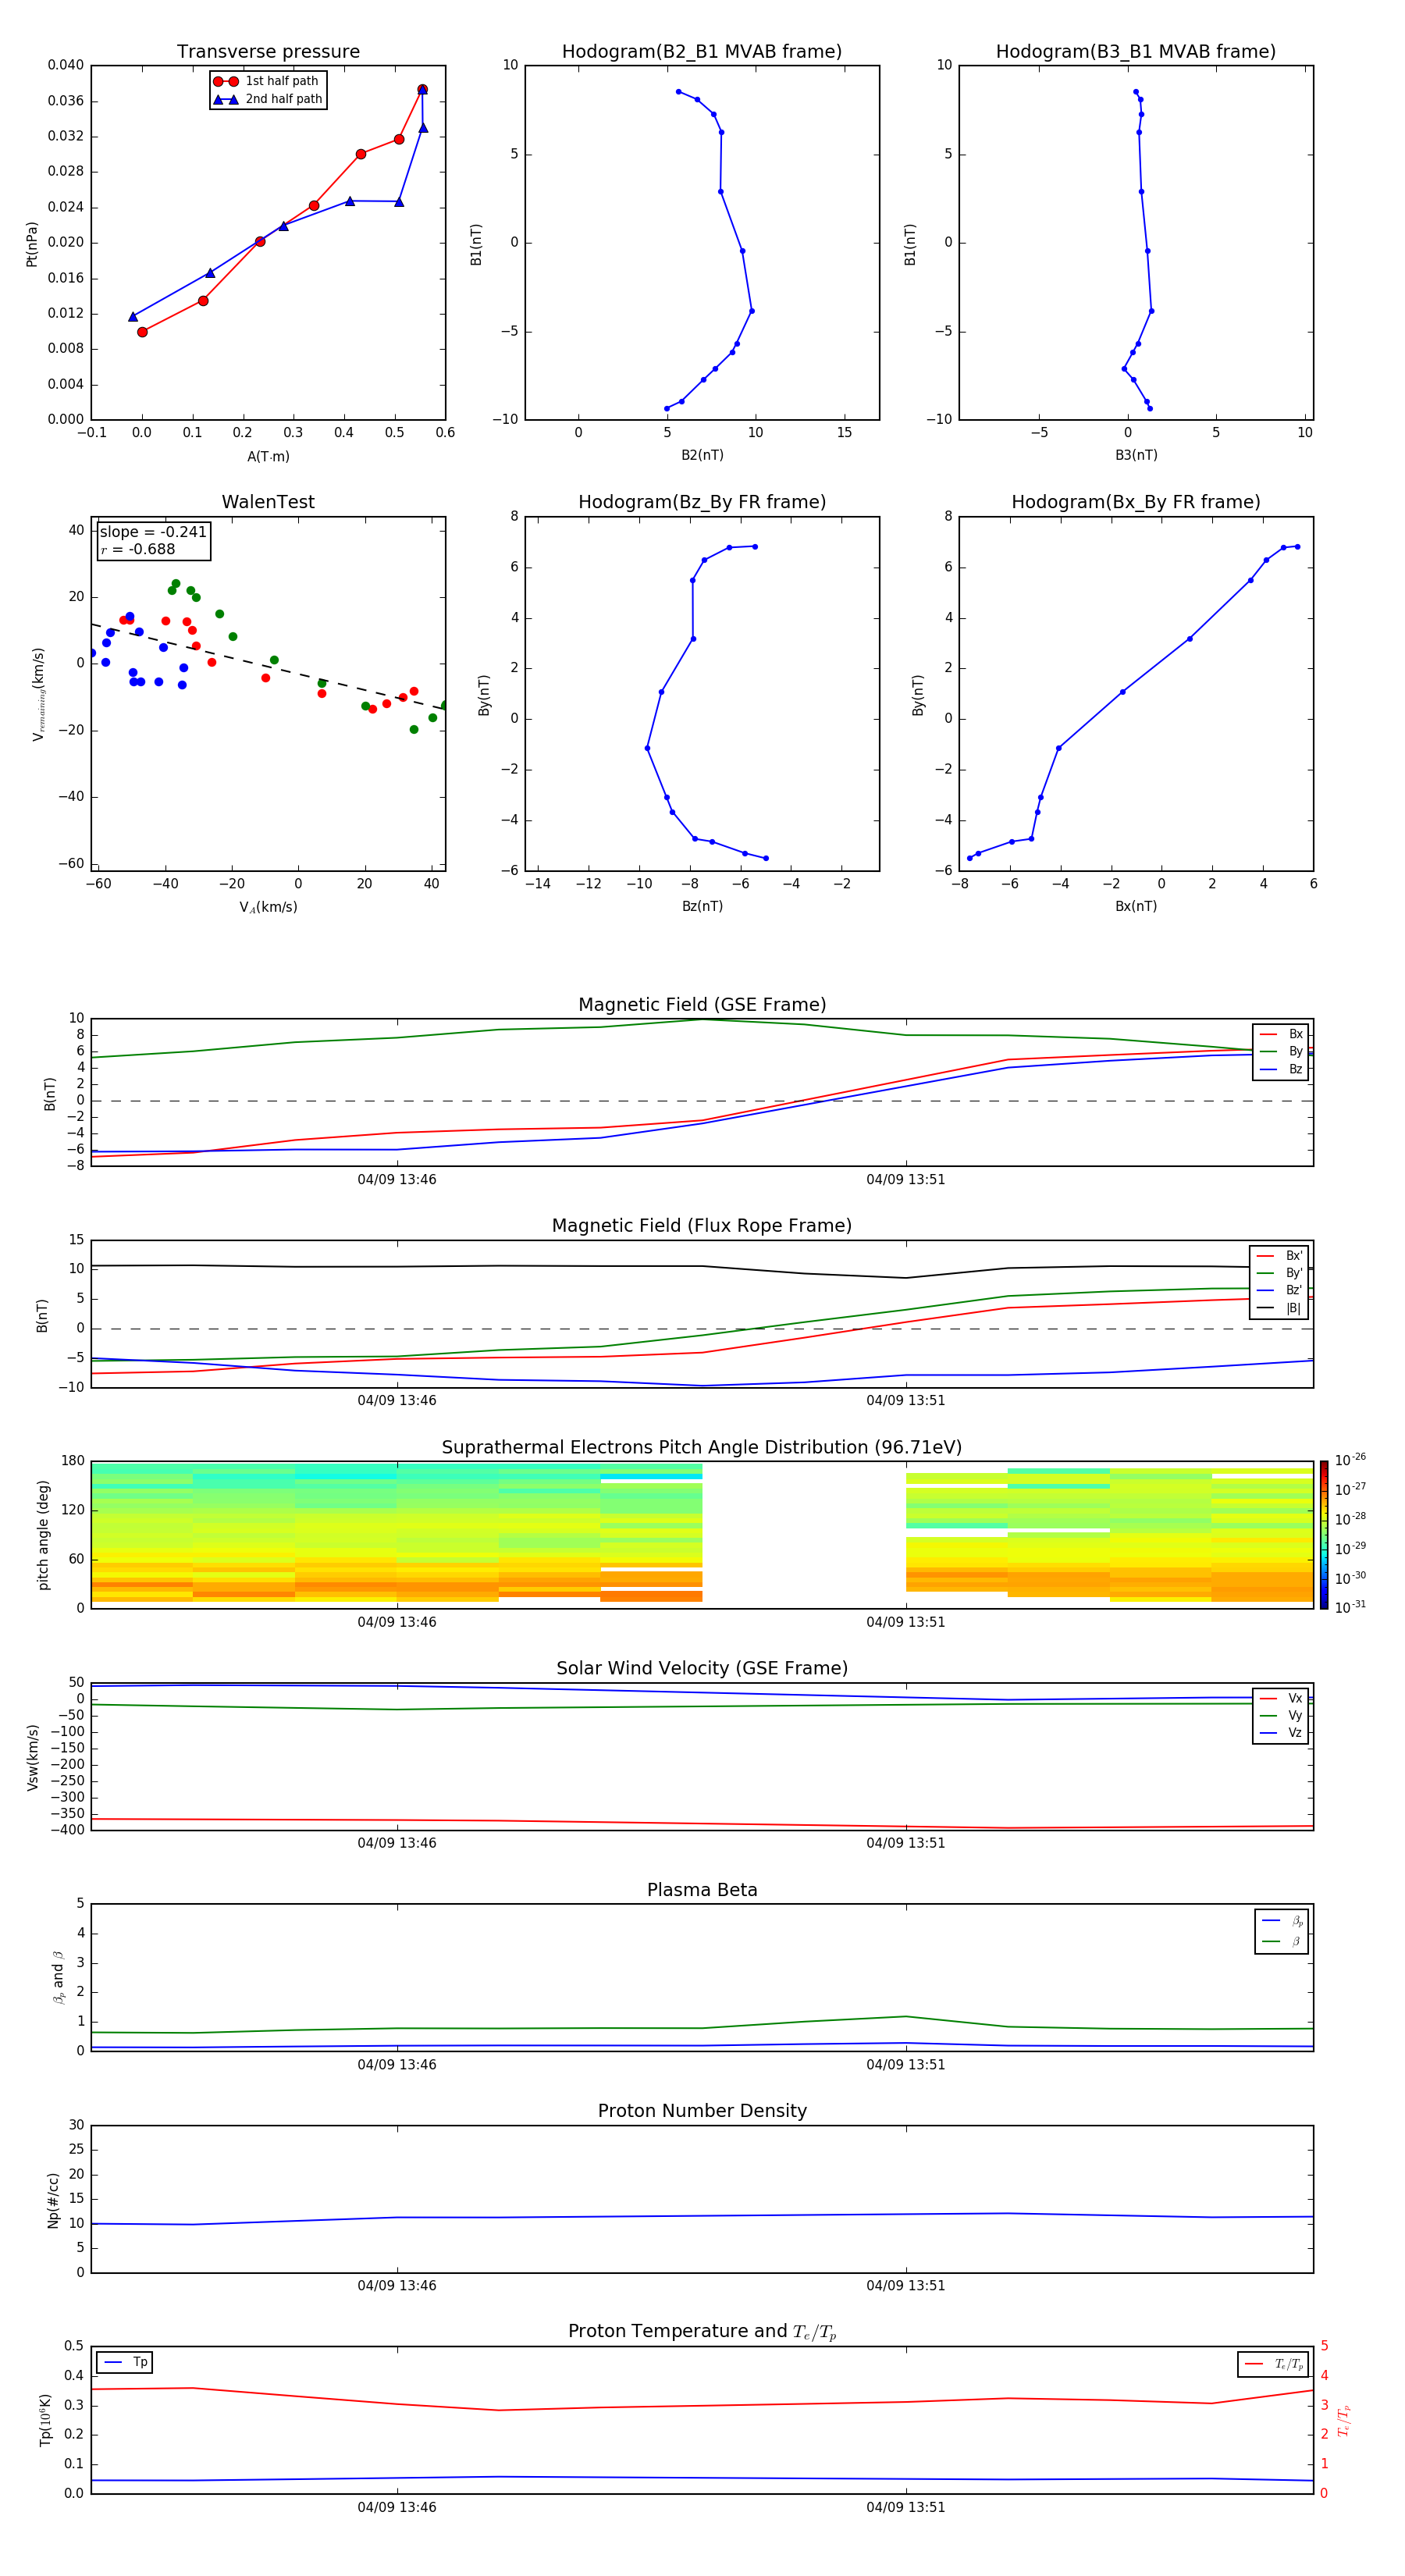Click the Hodogram(Bz_By FR frame) title

[x=702, y=502]
